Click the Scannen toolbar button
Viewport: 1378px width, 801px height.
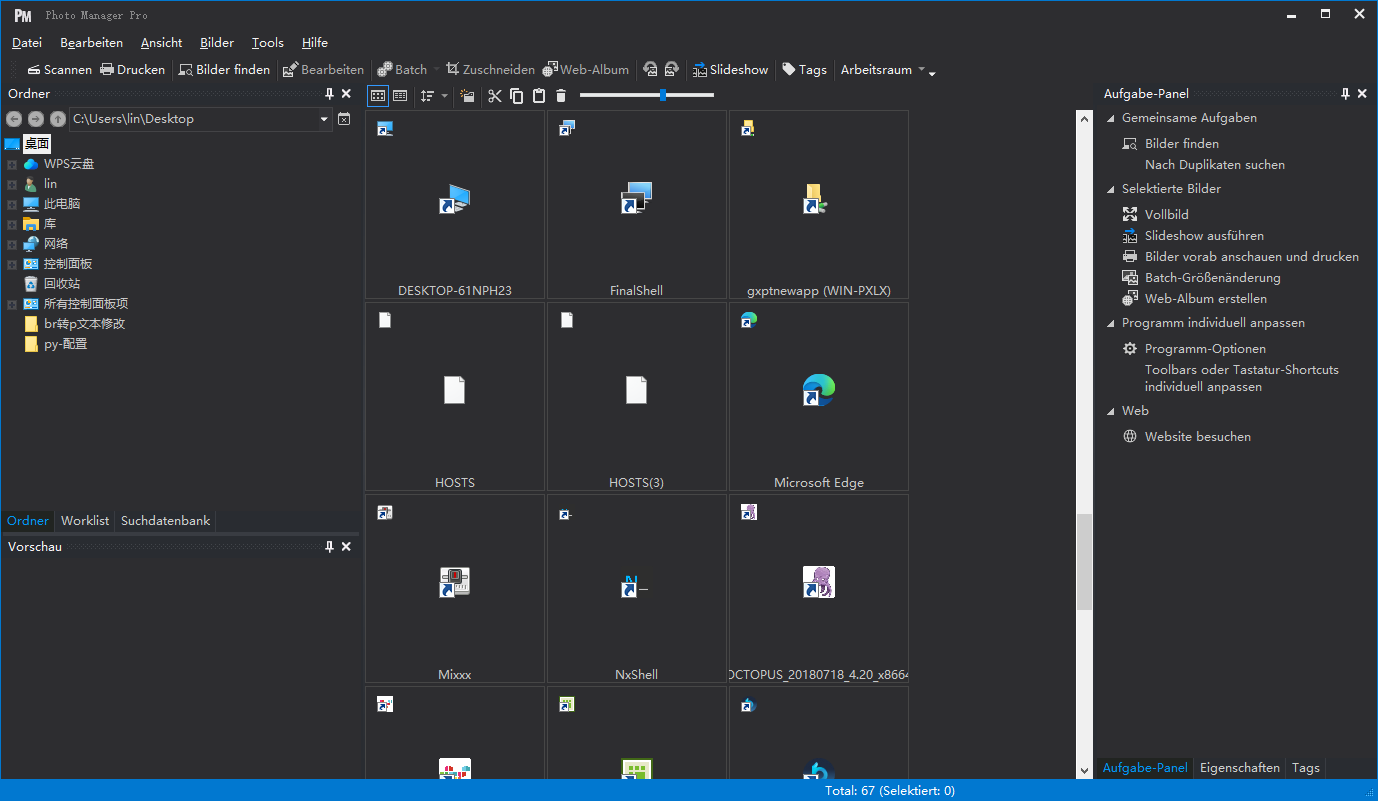(x=59, y=70)
